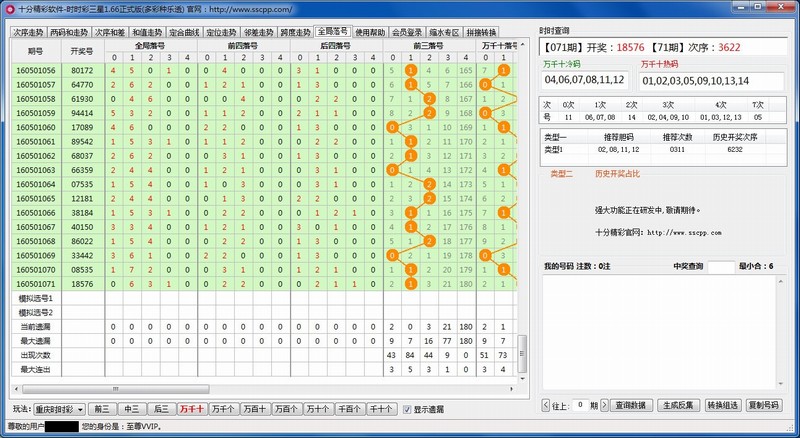The width and height of the screenshot is (800, 438).
Task: Switch to the 和值走势 tab
Action: 147,32
